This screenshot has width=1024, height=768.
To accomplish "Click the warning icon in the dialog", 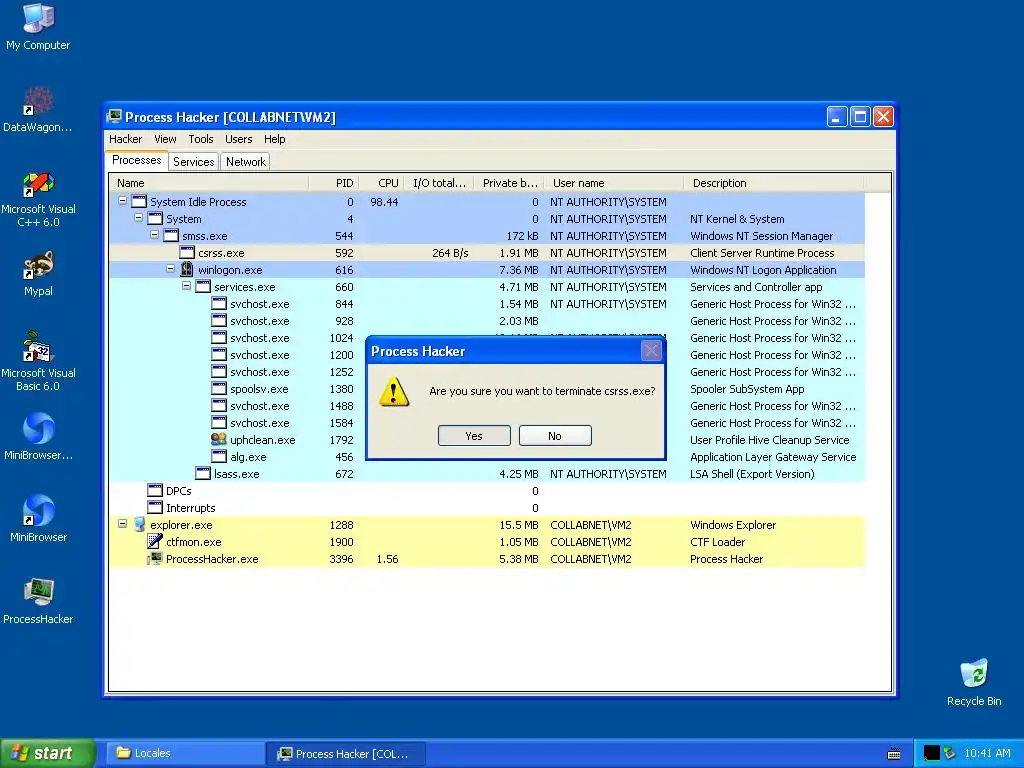I will pyautogui.click(x=394, y=392).
